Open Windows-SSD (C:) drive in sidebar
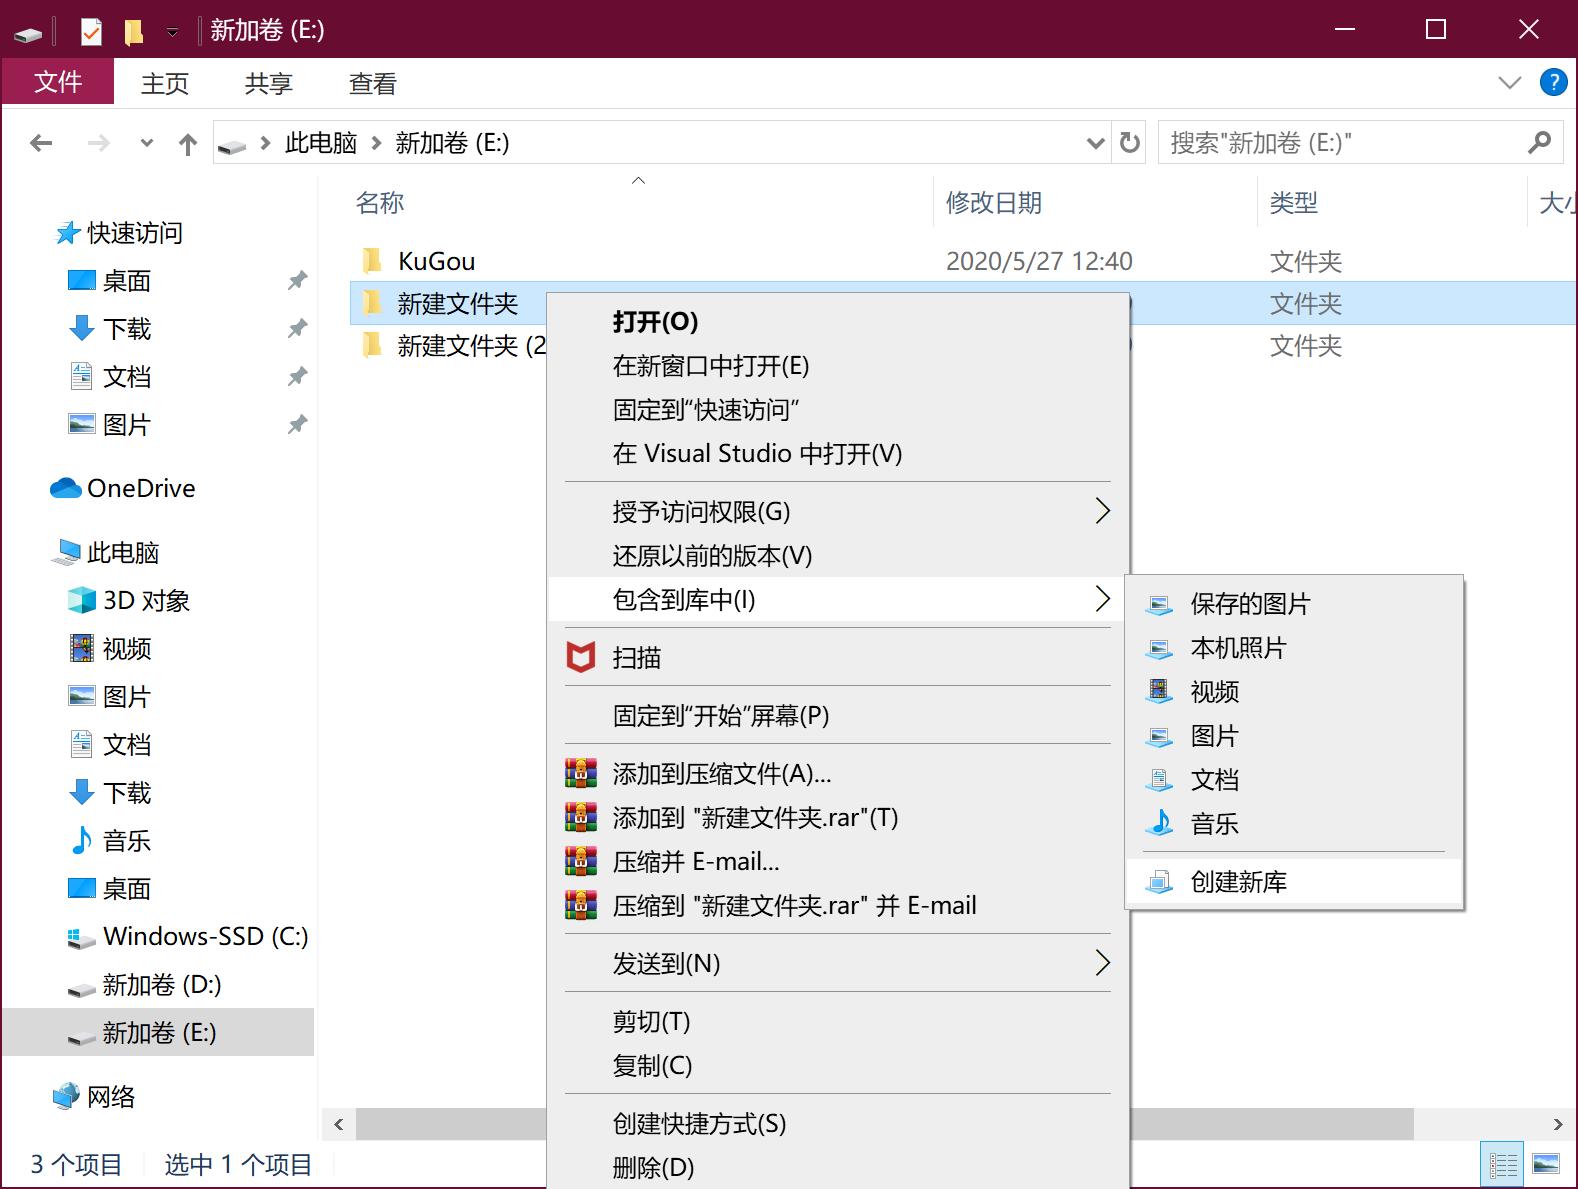The height and width of the screenshot is (1189, 1578). point(205,937)
